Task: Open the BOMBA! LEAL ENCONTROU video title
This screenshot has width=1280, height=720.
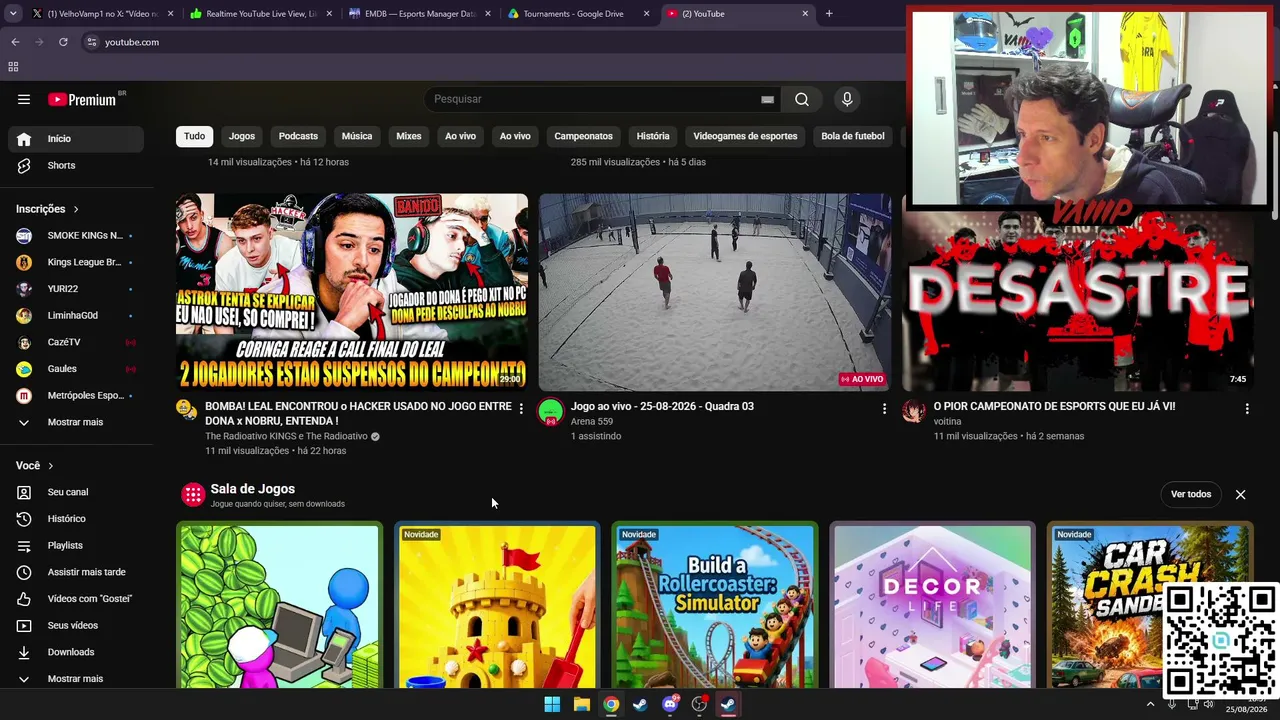Action: point(358,414)
